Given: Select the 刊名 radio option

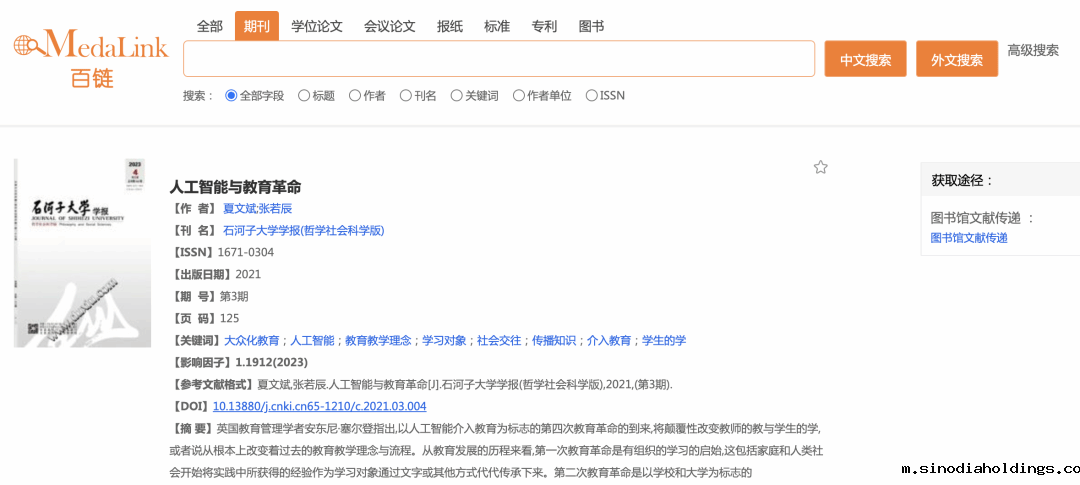Looking at the screenshot, I should [406, 96].
